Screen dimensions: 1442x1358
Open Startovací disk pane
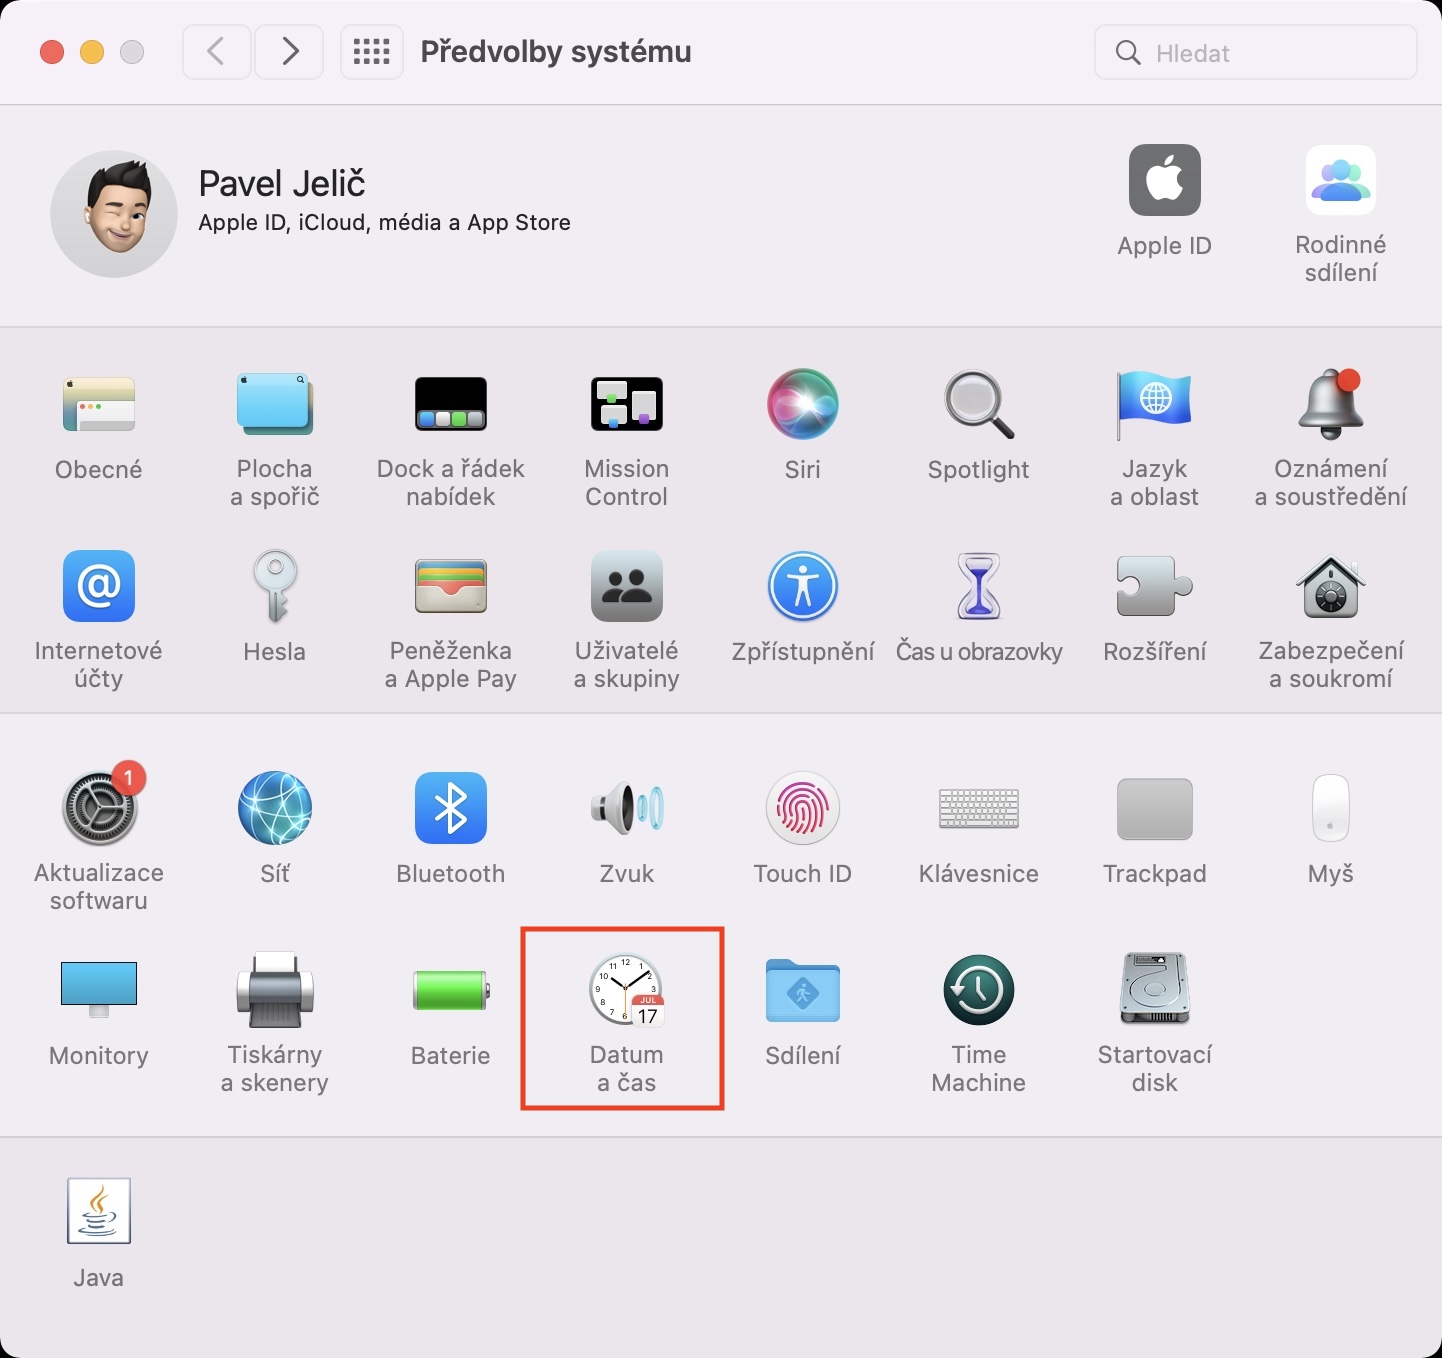point(1155,990)
